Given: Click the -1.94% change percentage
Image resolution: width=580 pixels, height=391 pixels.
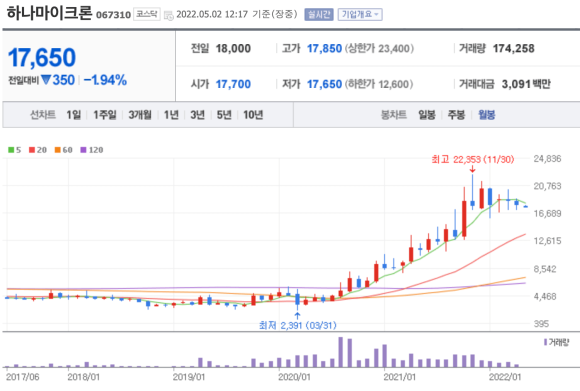Looking at the screenshot, I should (105, 80).
